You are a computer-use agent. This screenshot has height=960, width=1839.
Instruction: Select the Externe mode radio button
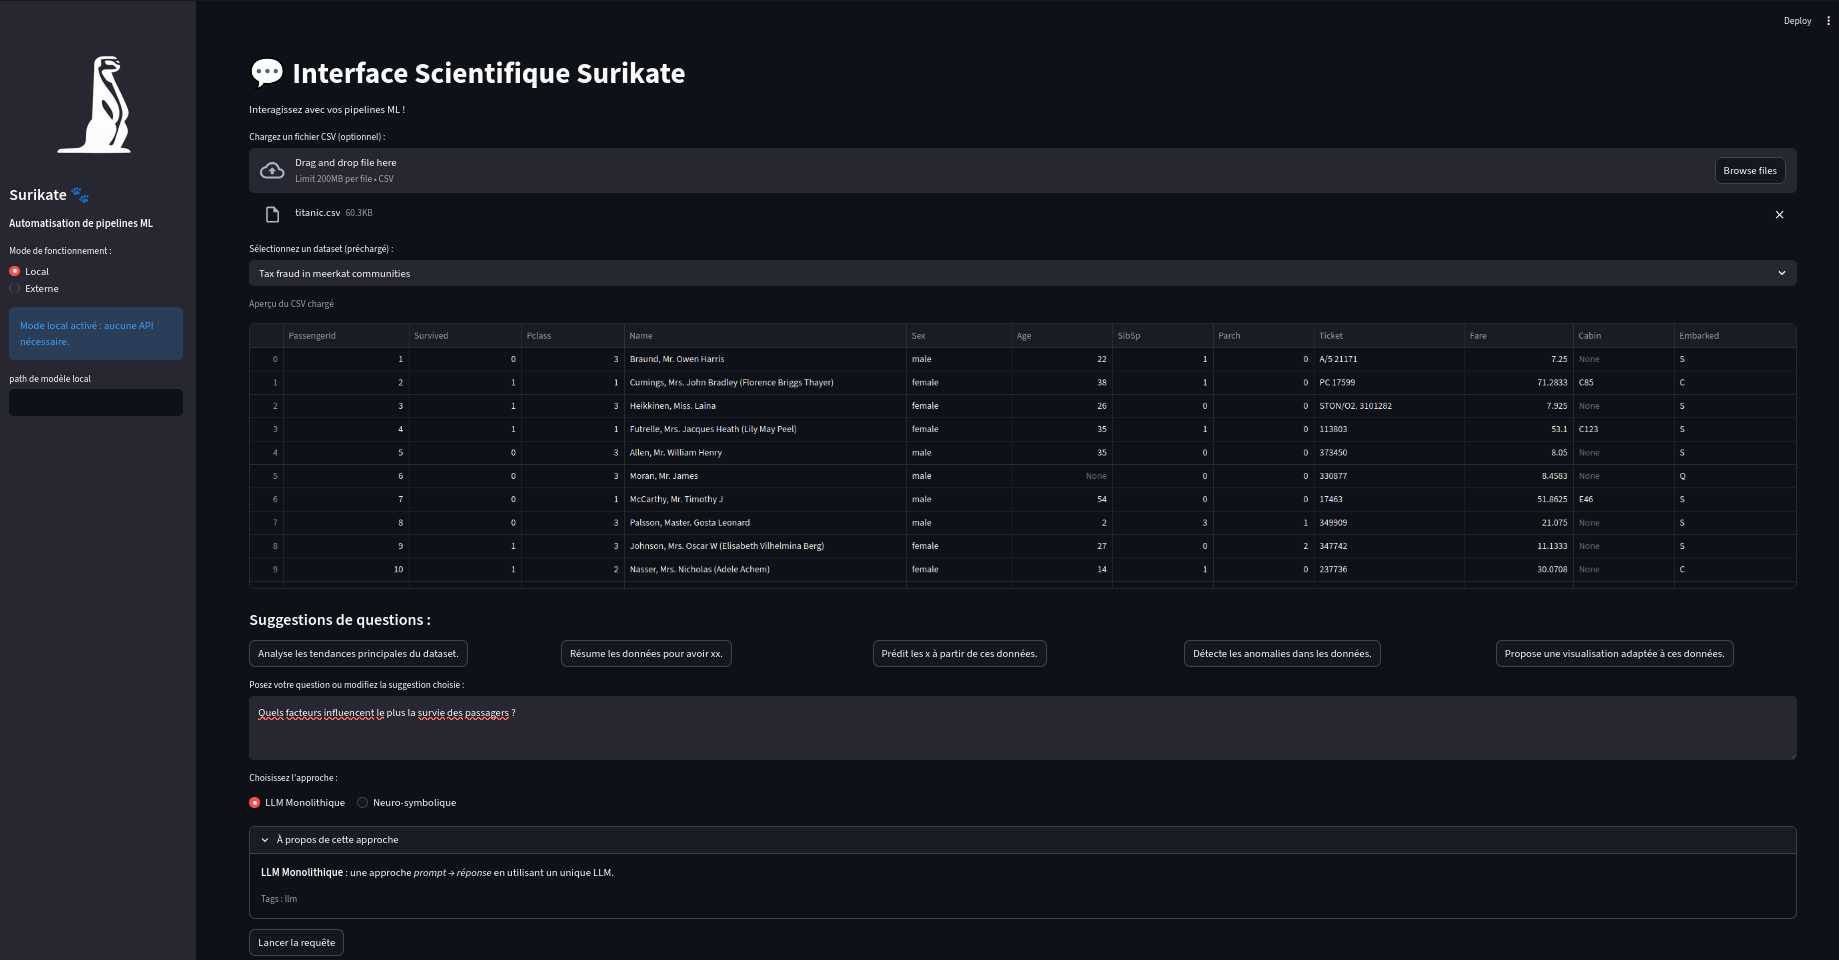[15, 288]
